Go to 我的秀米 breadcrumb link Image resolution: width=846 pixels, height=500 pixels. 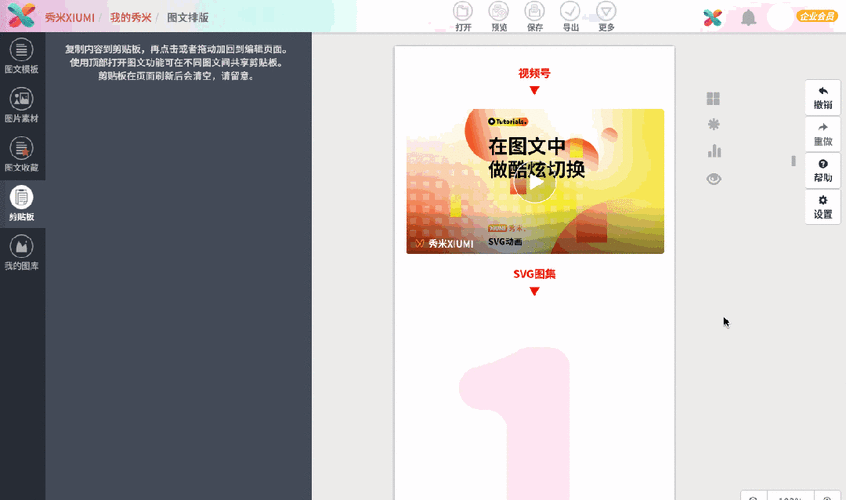point(131,18)
